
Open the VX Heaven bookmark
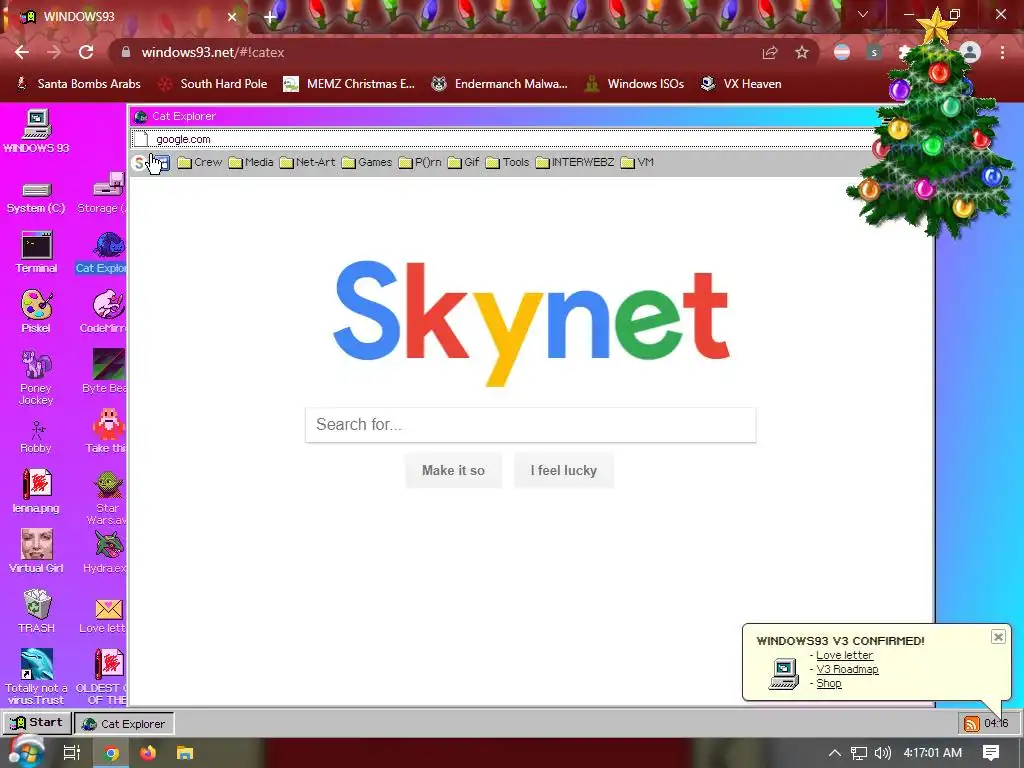741,84
